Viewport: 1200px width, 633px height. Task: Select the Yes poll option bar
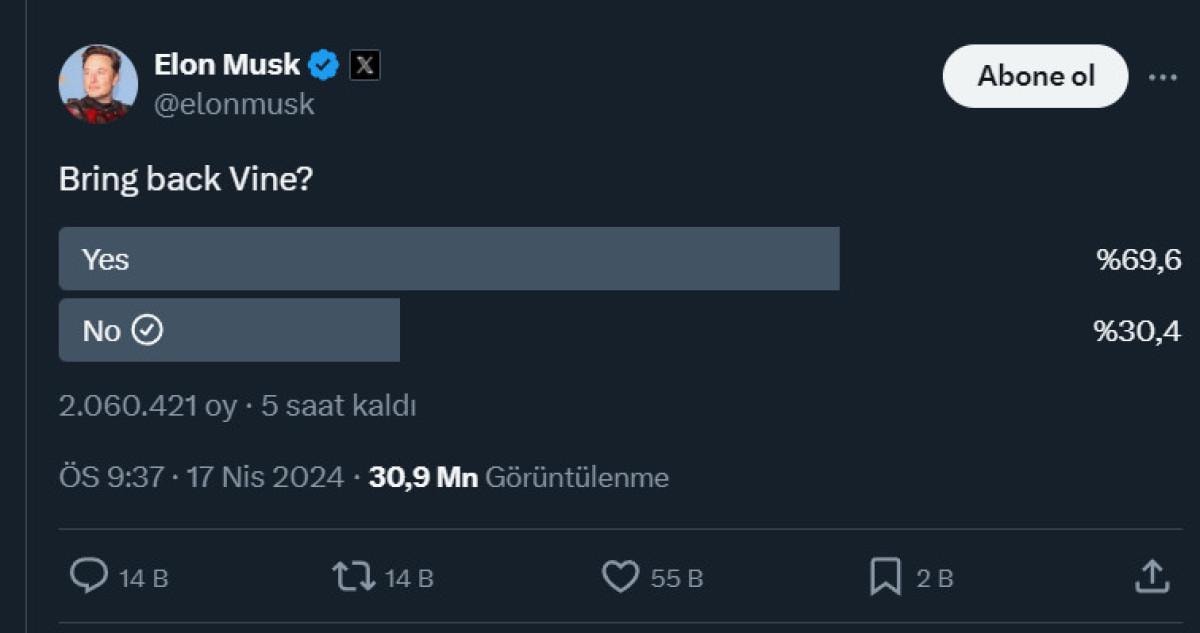coord(449,259)
